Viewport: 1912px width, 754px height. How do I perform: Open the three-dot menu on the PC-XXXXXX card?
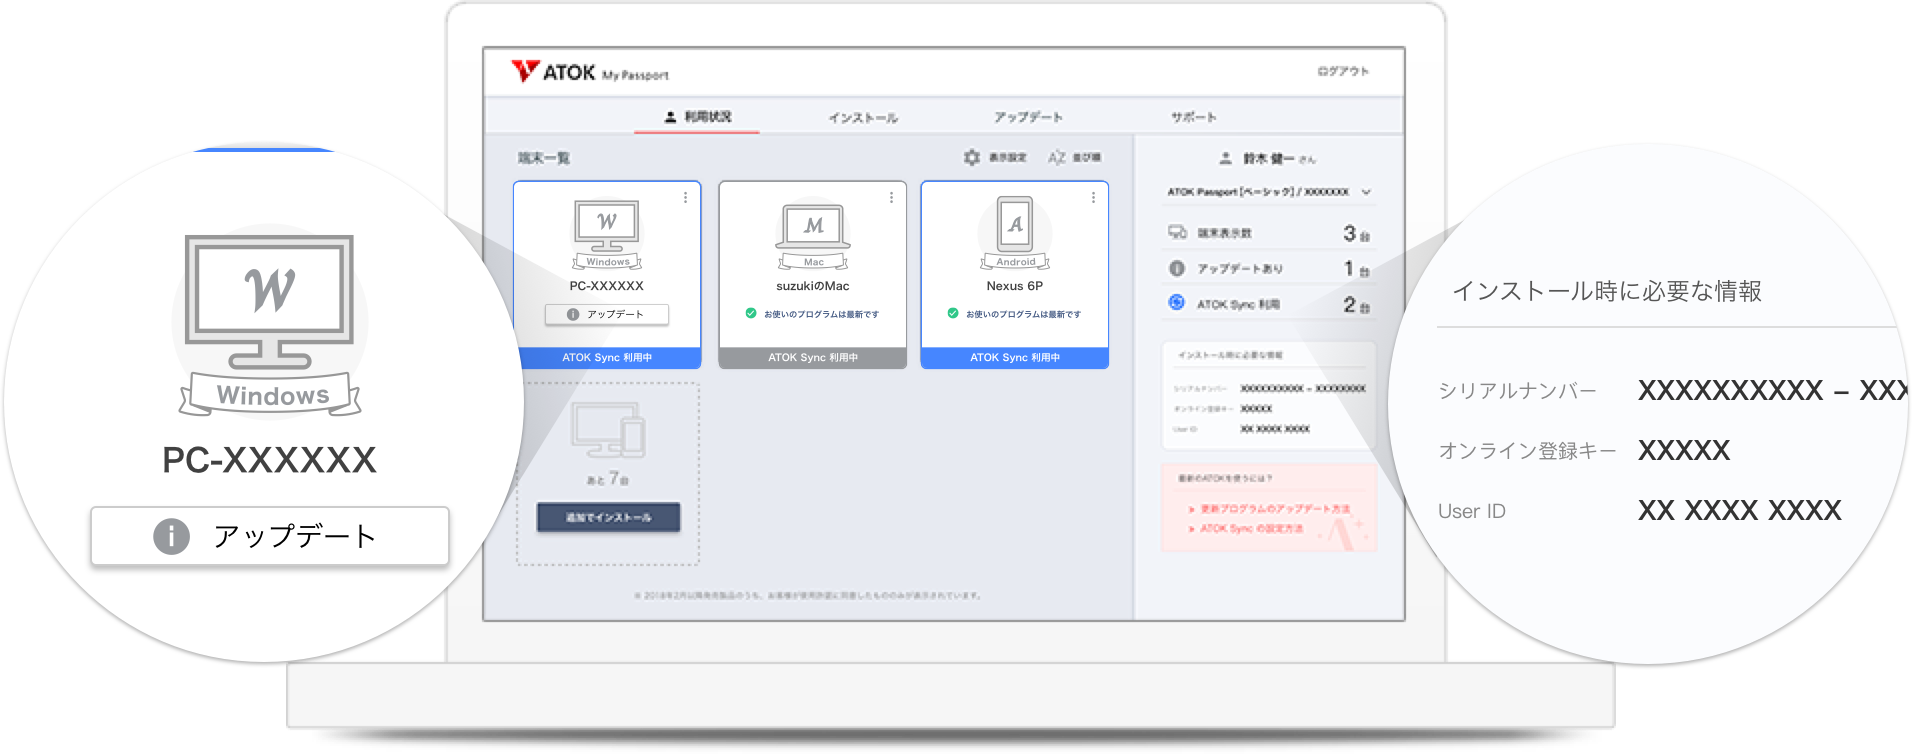coord(685,198)
